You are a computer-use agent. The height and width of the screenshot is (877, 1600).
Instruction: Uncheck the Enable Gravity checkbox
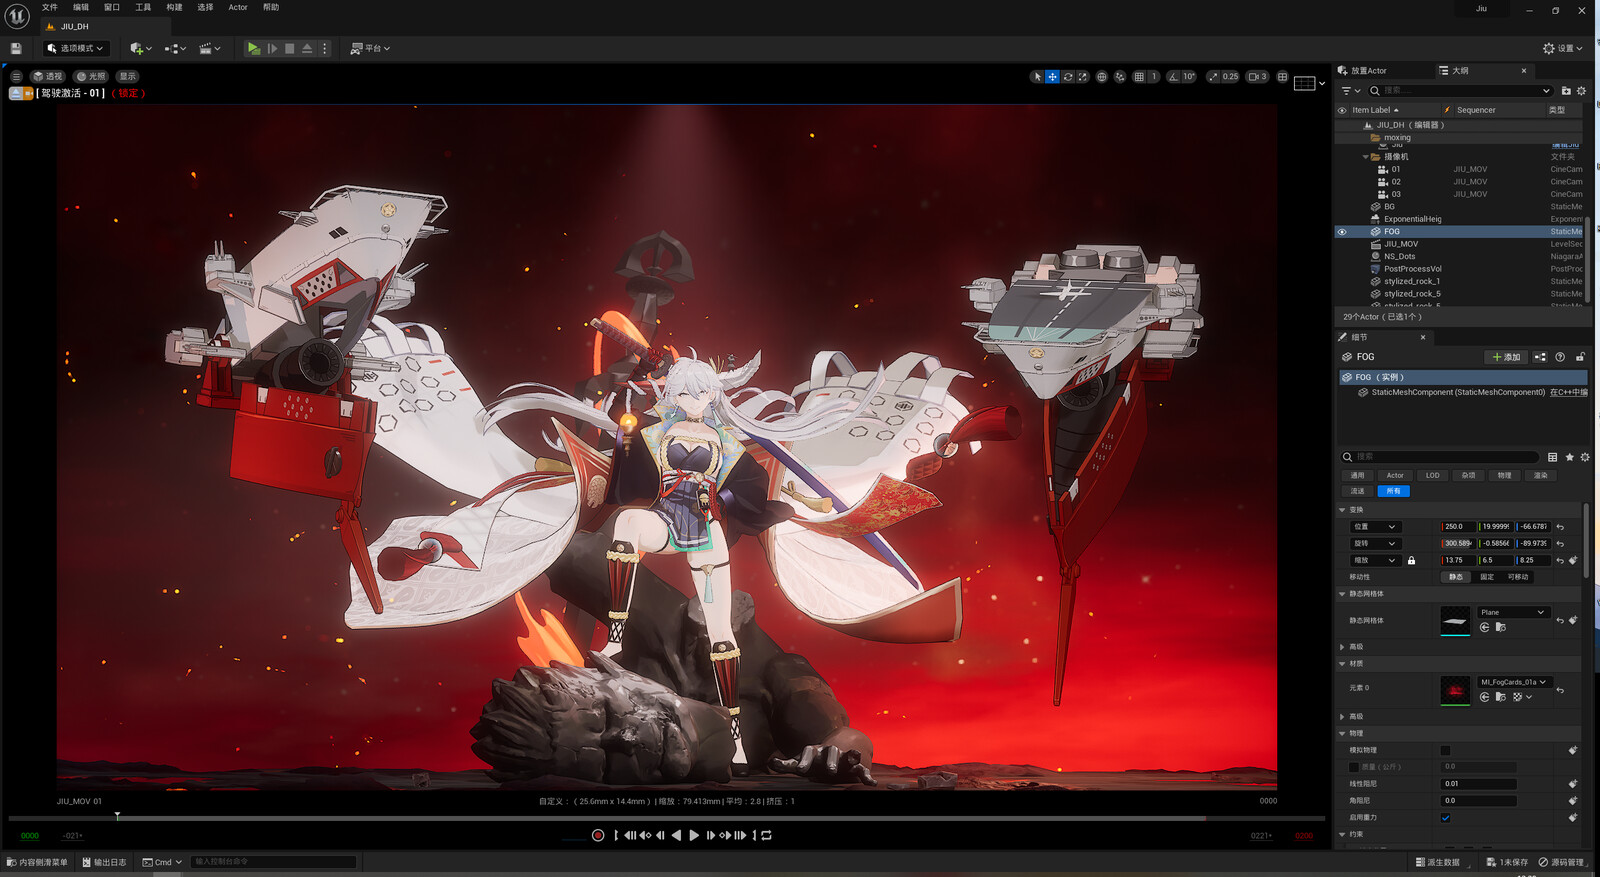tap(1445, 818)
